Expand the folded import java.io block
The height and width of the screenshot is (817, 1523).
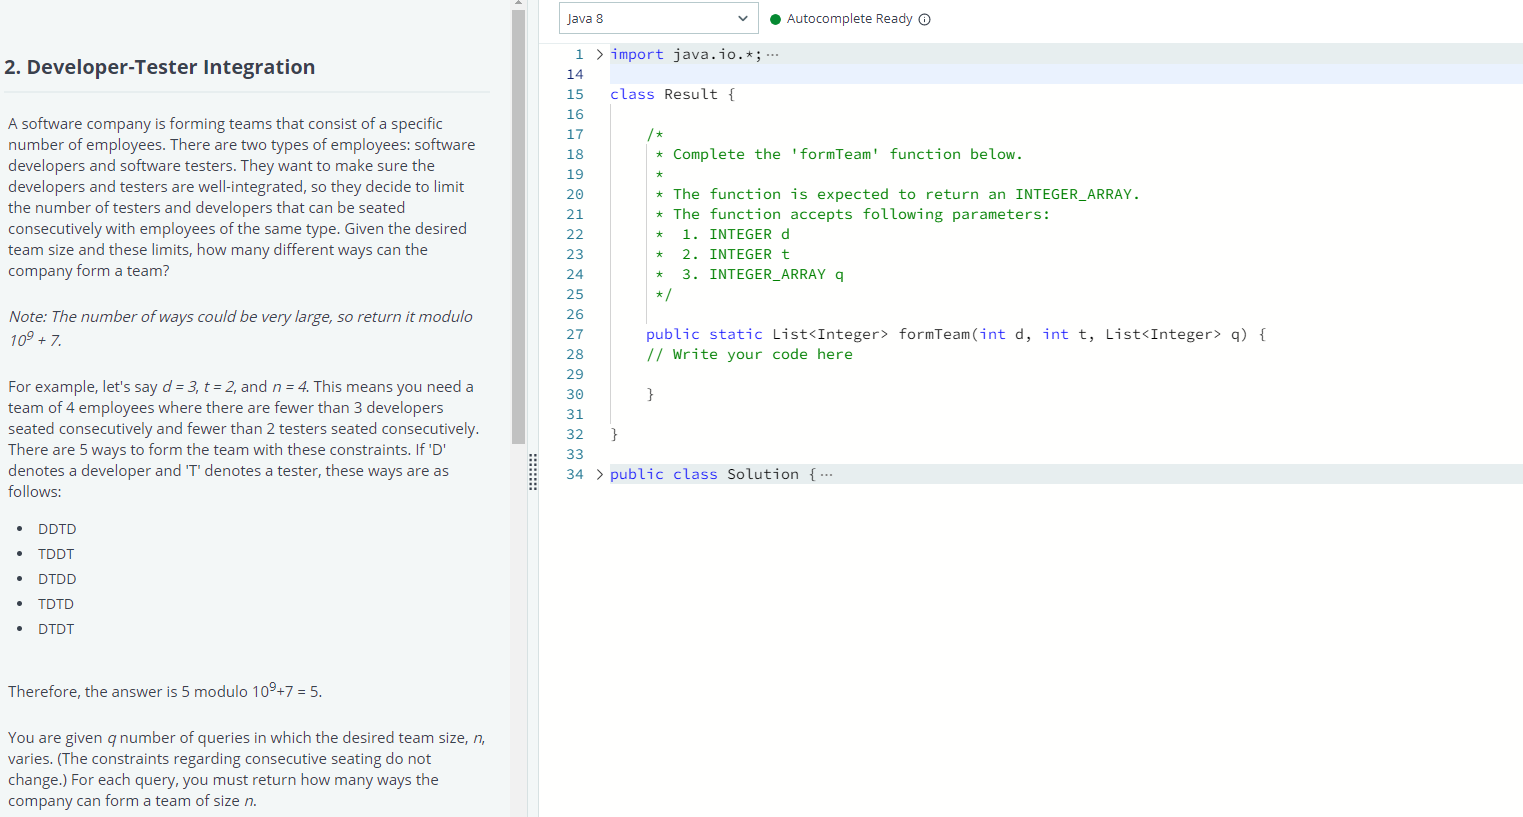pos(599,54)
